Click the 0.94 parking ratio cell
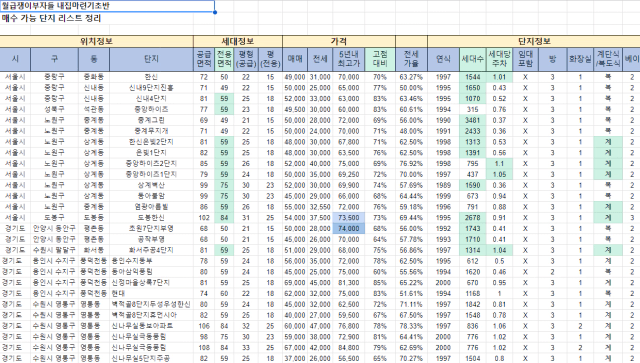The image size is (640, 363). [499, 196]
